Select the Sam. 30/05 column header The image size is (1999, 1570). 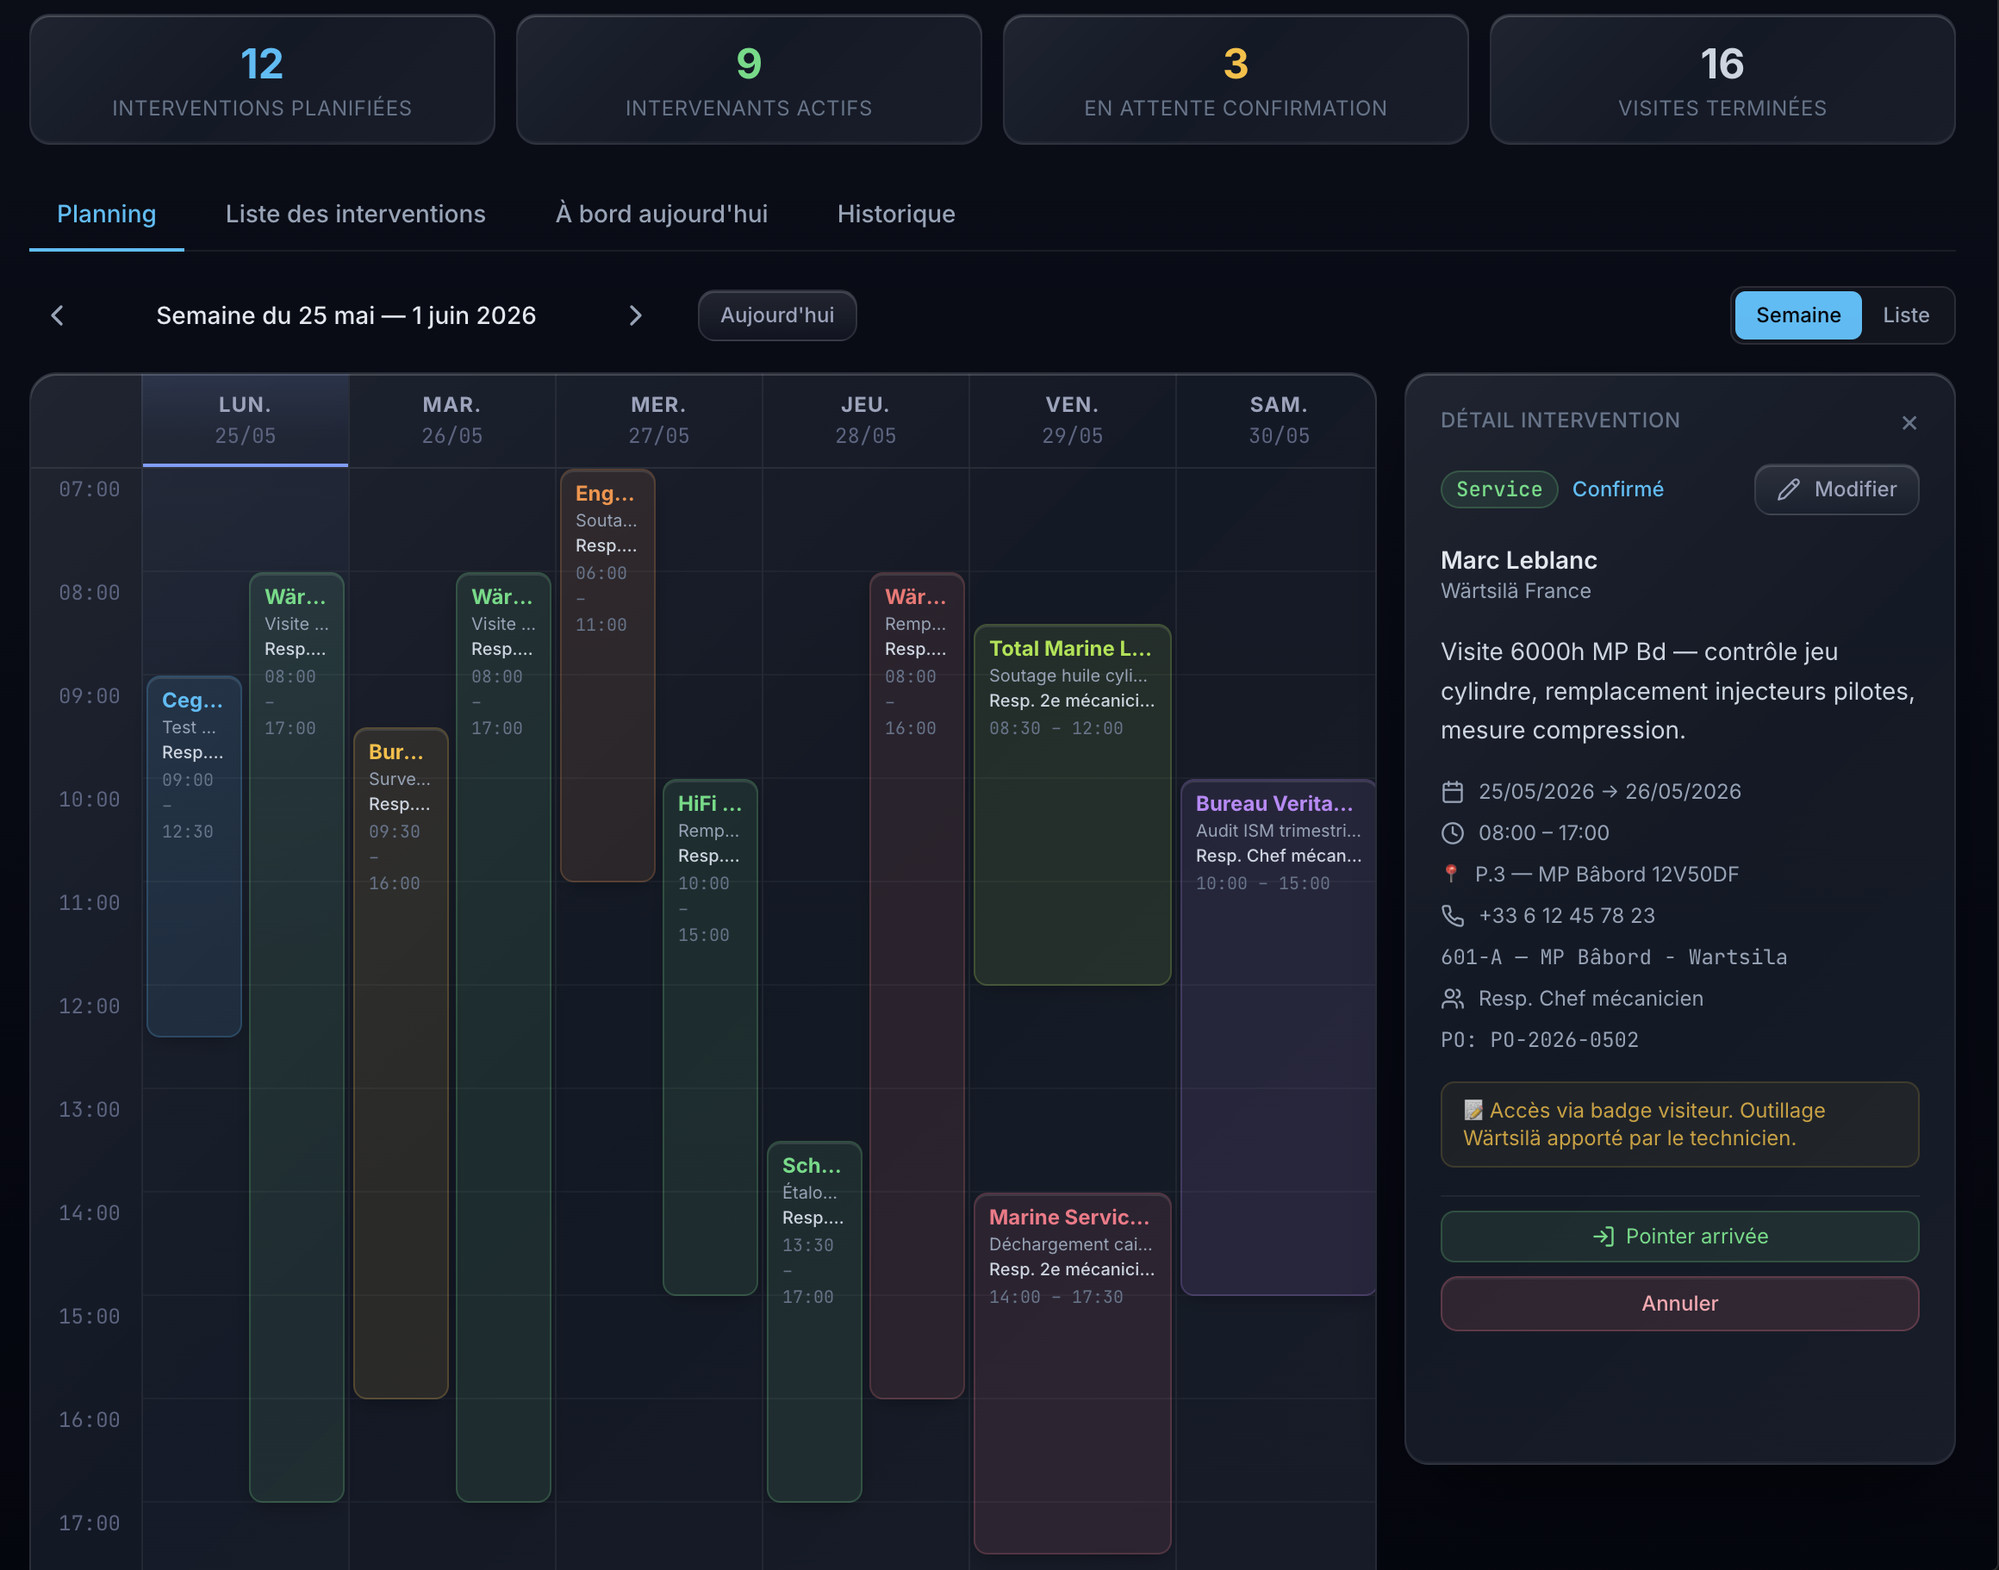pyautogui.click(x=1278, y=420)
